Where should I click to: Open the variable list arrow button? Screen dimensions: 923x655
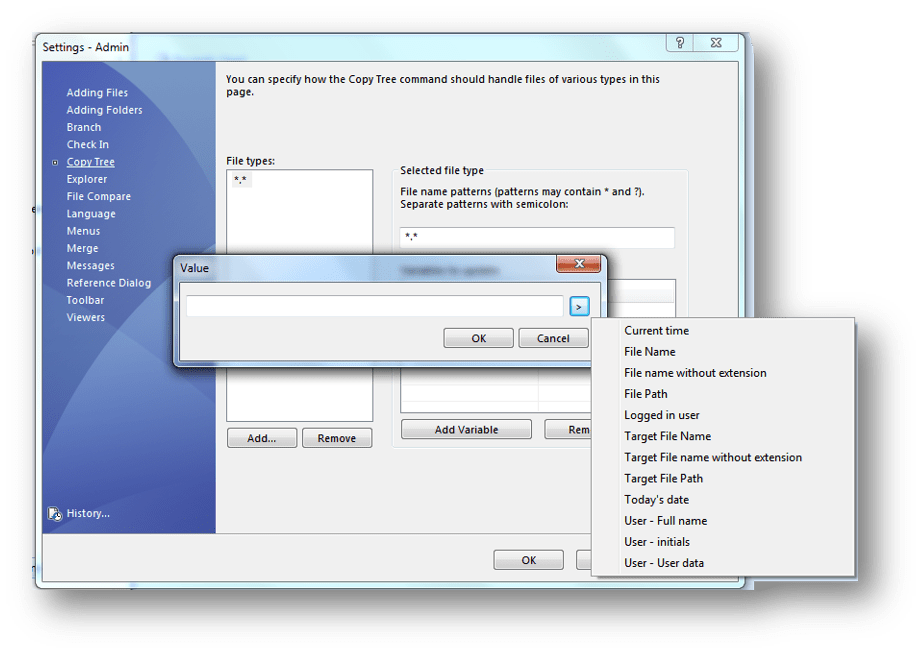[579, 306]
